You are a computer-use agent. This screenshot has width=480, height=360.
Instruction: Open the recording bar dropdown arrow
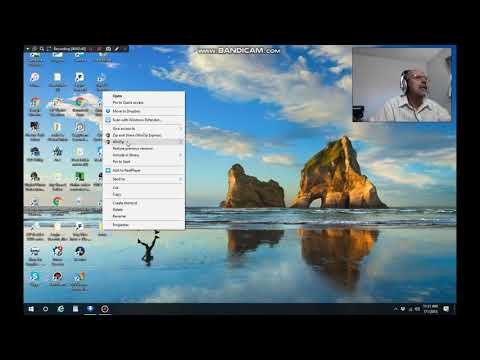[27, 49]
